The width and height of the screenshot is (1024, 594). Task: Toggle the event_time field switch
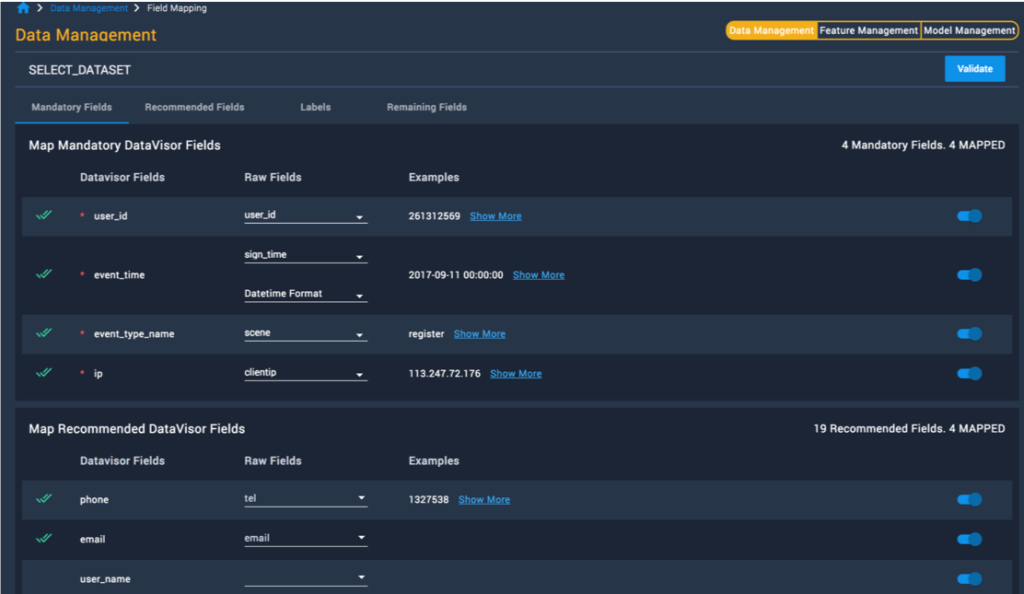coord(969,275)
